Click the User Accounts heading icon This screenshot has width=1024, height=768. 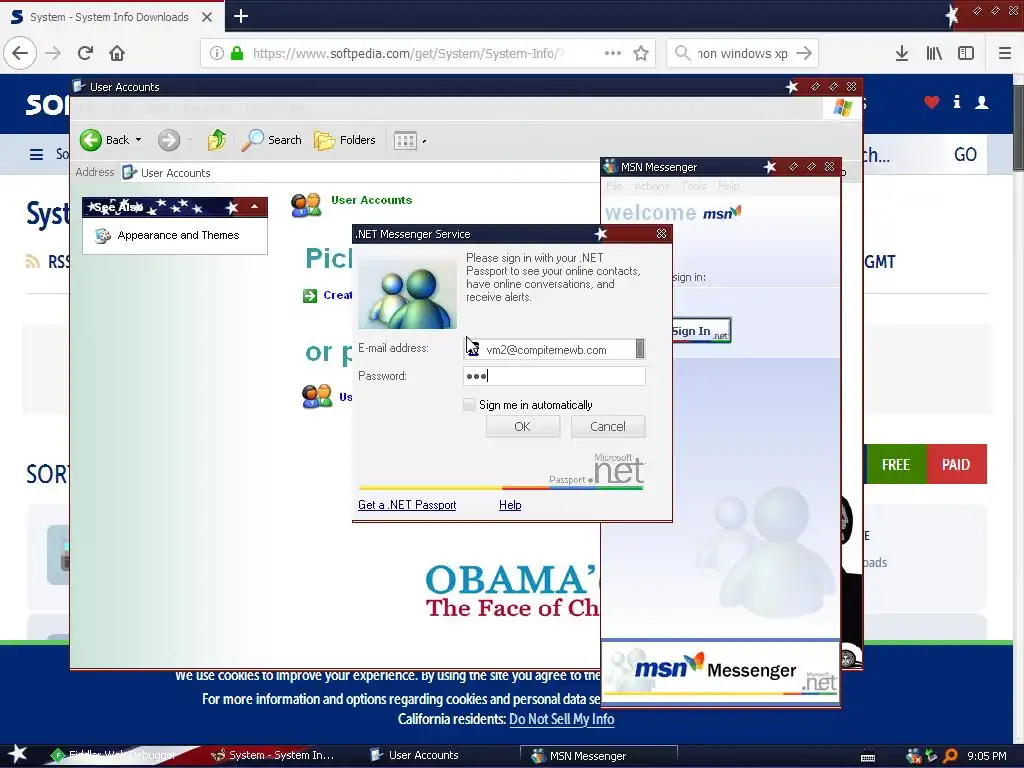tap(306, 205)
